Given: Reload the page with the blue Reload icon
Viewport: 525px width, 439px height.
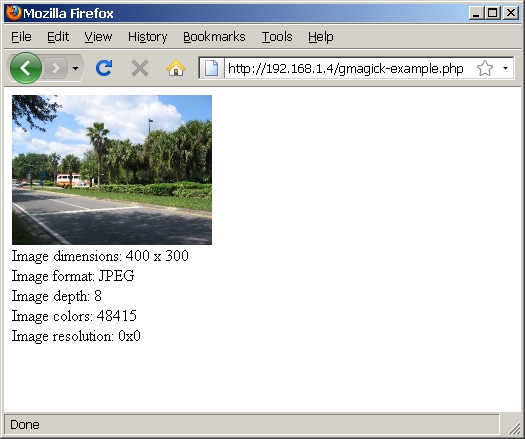Looking at the screenshot, I should (x=104, y=68).
